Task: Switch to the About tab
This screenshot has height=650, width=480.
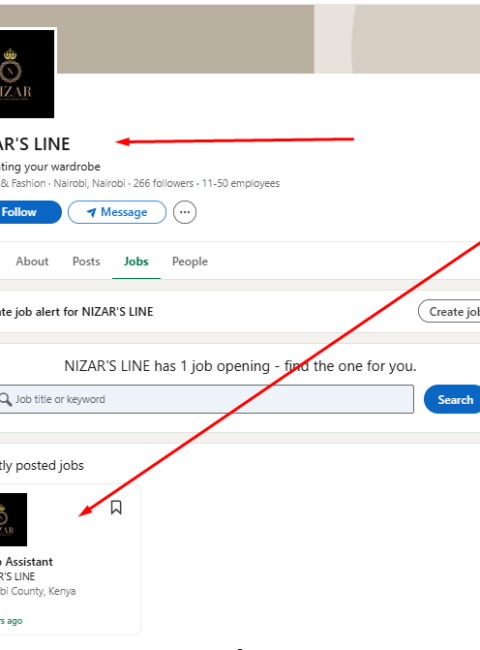Action: click(x=32, y=262)
